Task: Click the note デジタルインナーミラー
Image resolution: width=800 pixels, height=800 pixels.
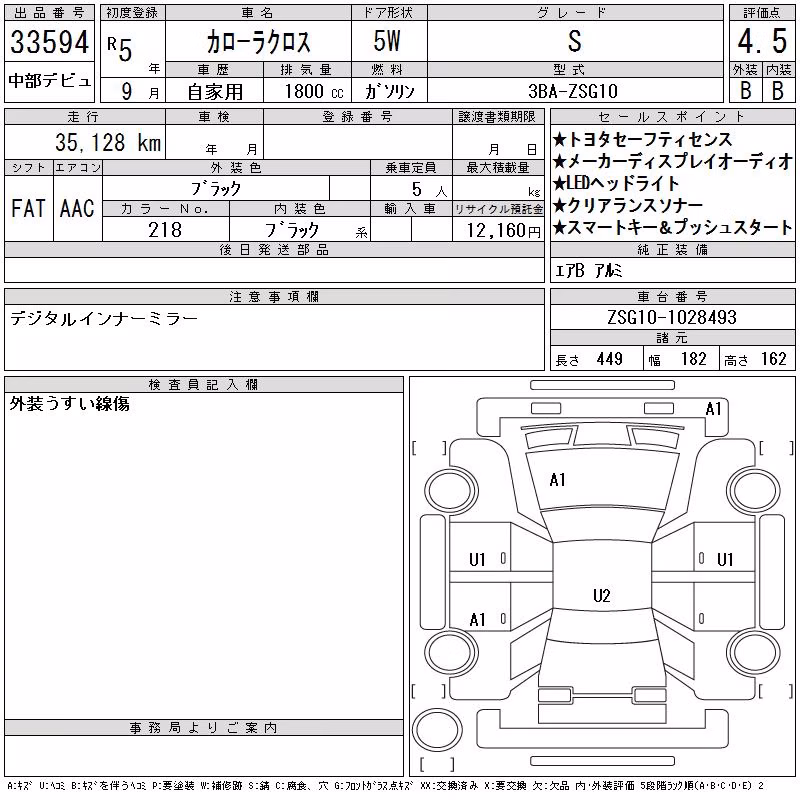Action: point(104,319)
